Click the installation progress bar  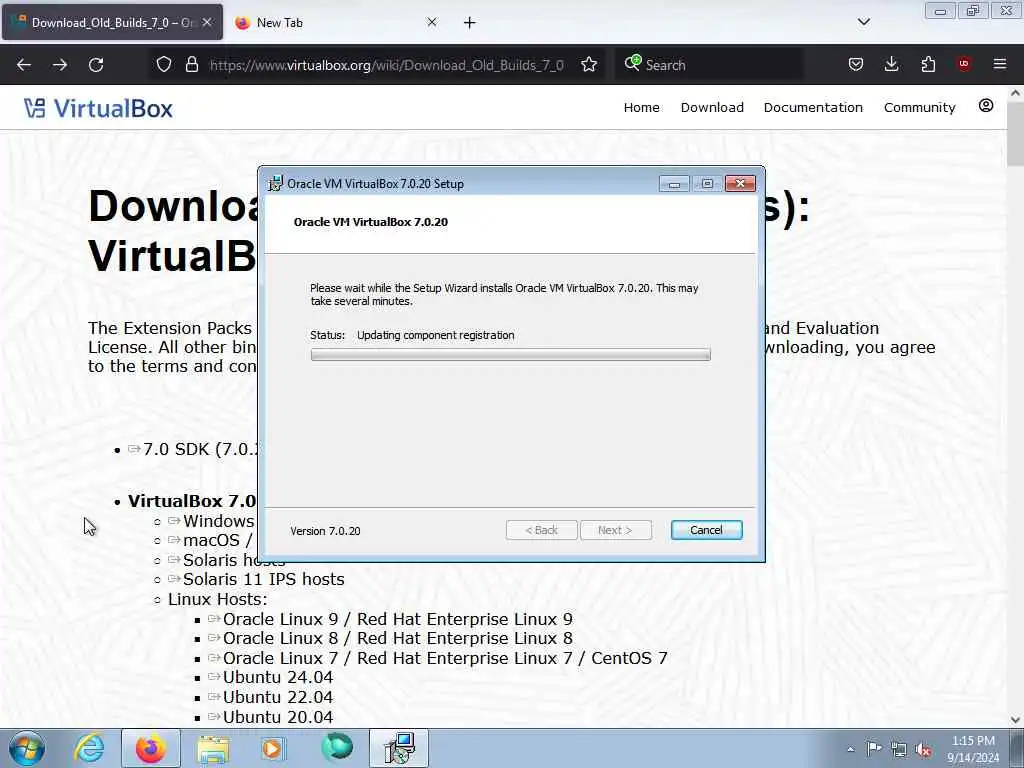511,355
